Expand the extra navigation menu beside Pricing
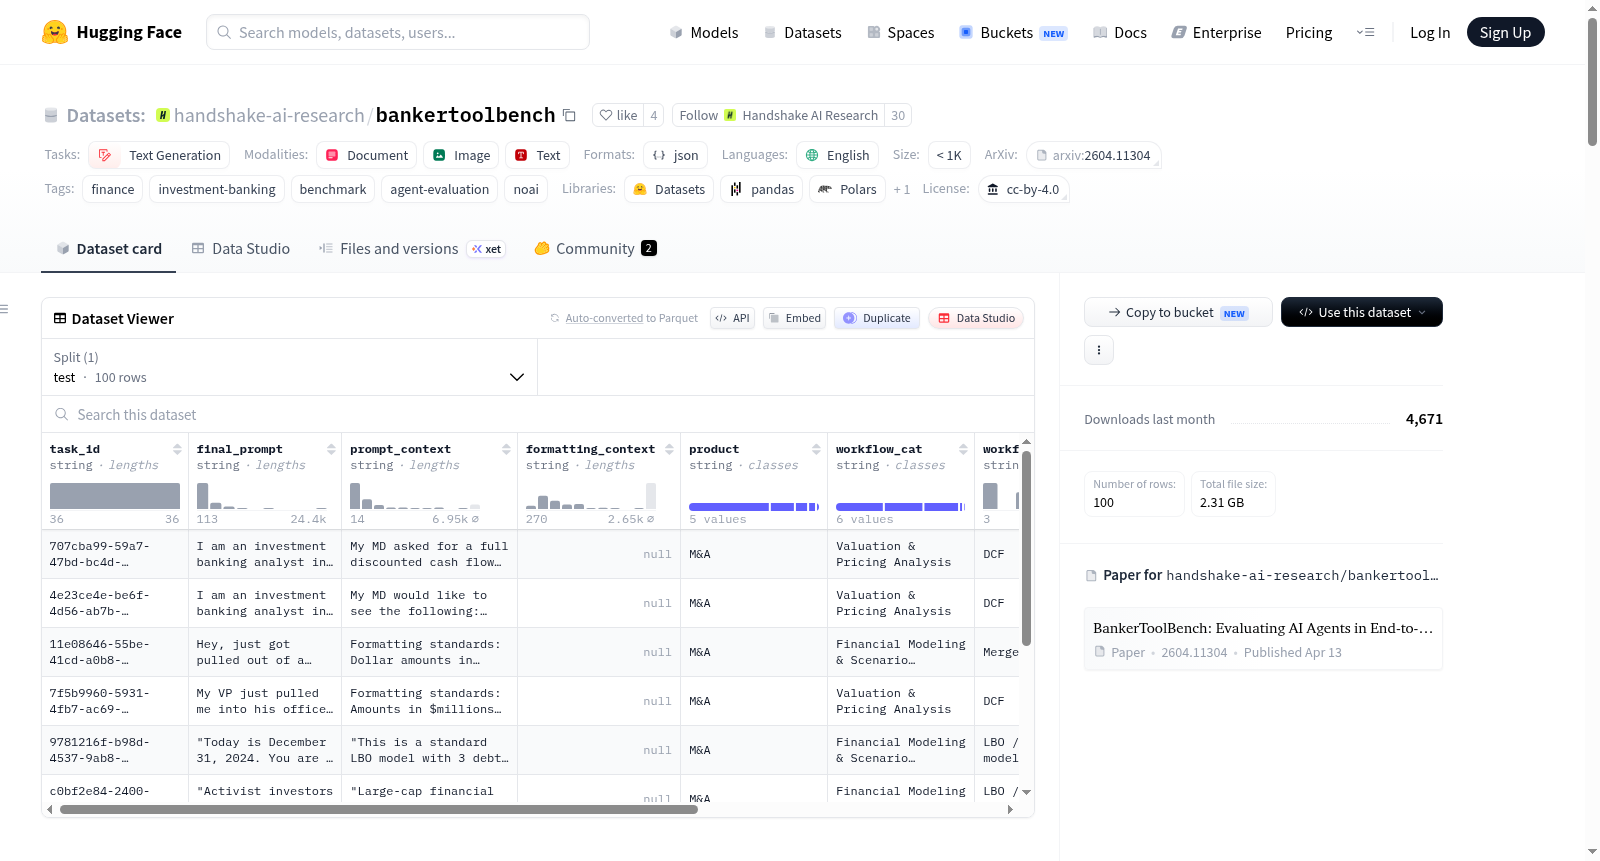Screen dimensions: 1600x861 point(1365,32)
